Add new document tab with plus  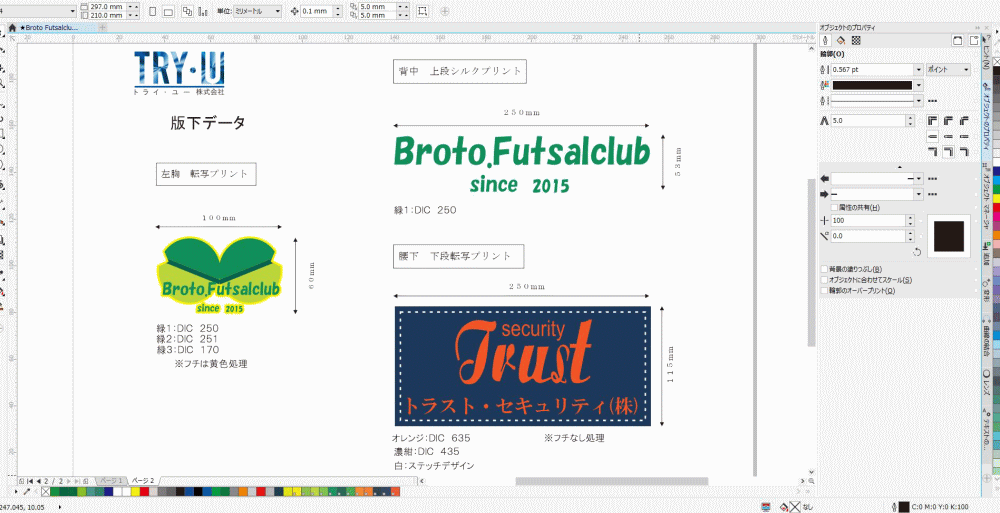[103, 27]
